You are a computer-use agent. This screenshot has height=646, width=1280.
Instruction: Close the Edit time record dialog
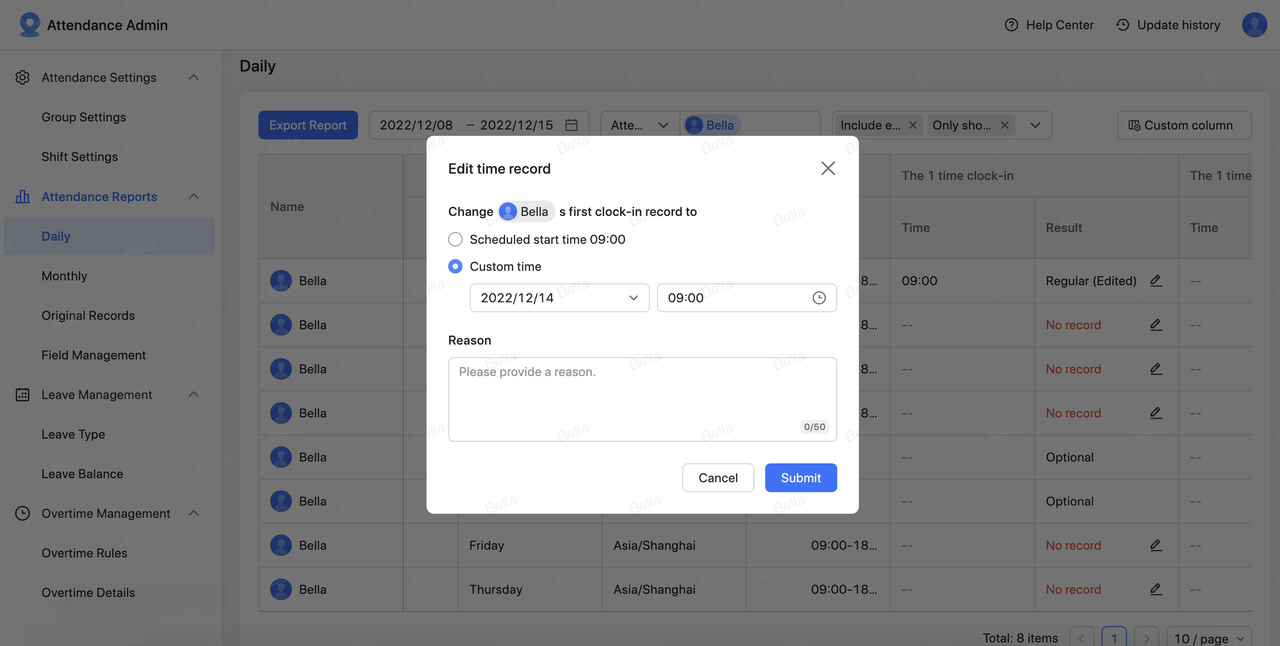[828, 169]
